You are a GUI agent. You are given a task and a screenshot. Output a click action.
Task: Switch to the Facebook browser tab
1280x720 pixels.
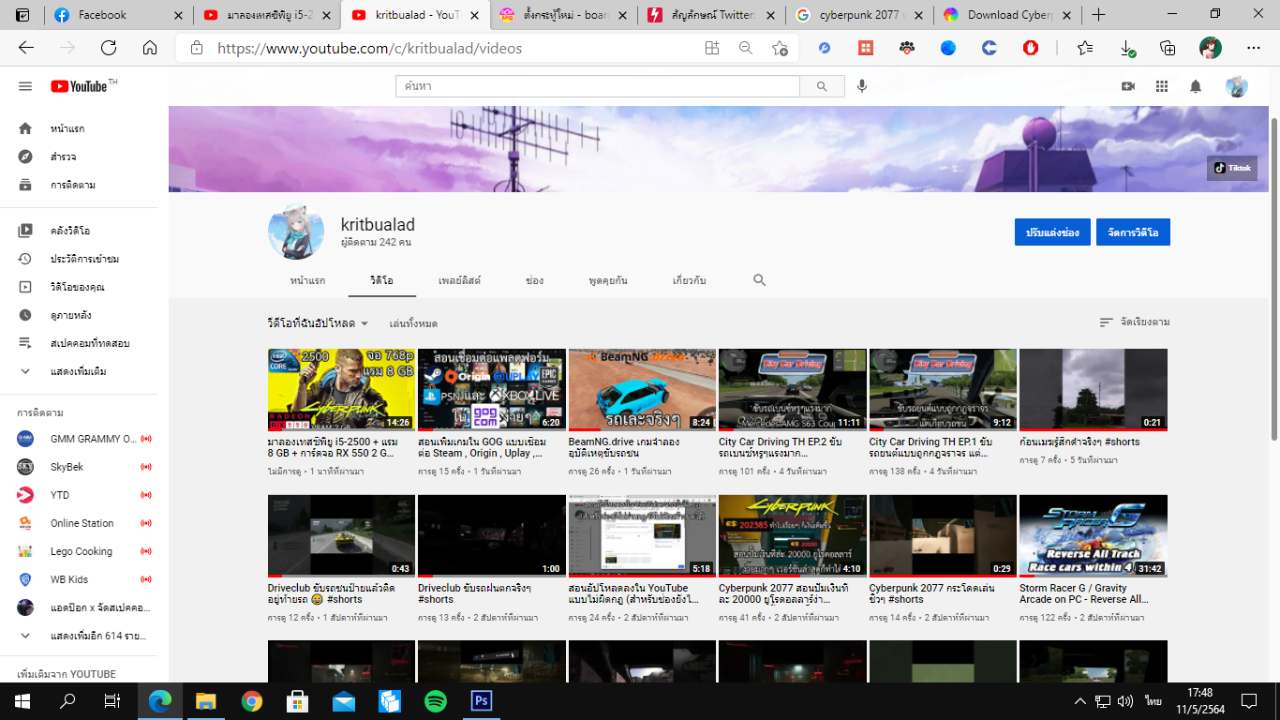point(117,15)
